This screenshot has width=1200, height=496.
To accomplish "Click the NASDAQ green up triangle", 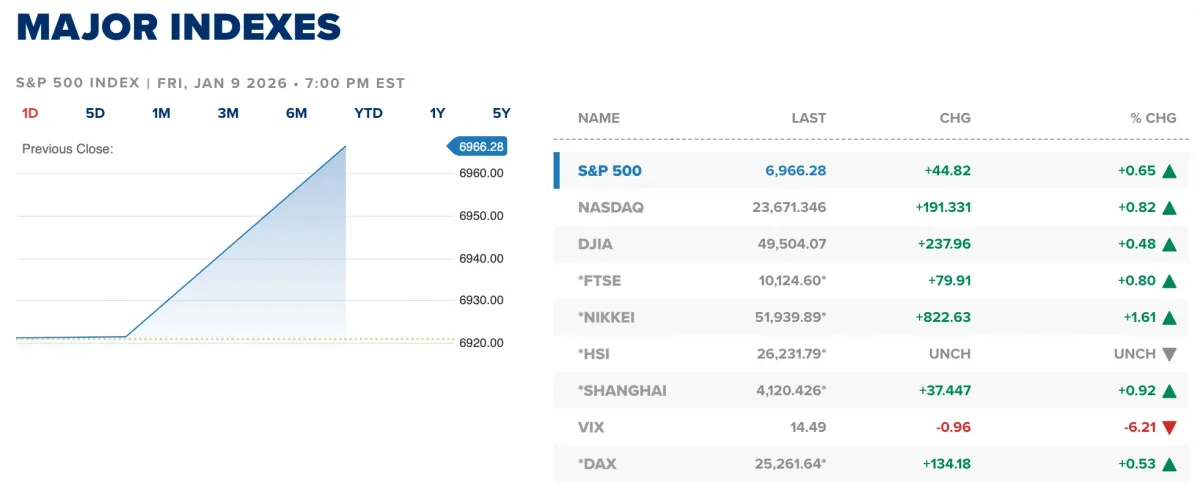I will click(x=1169, y=208).
